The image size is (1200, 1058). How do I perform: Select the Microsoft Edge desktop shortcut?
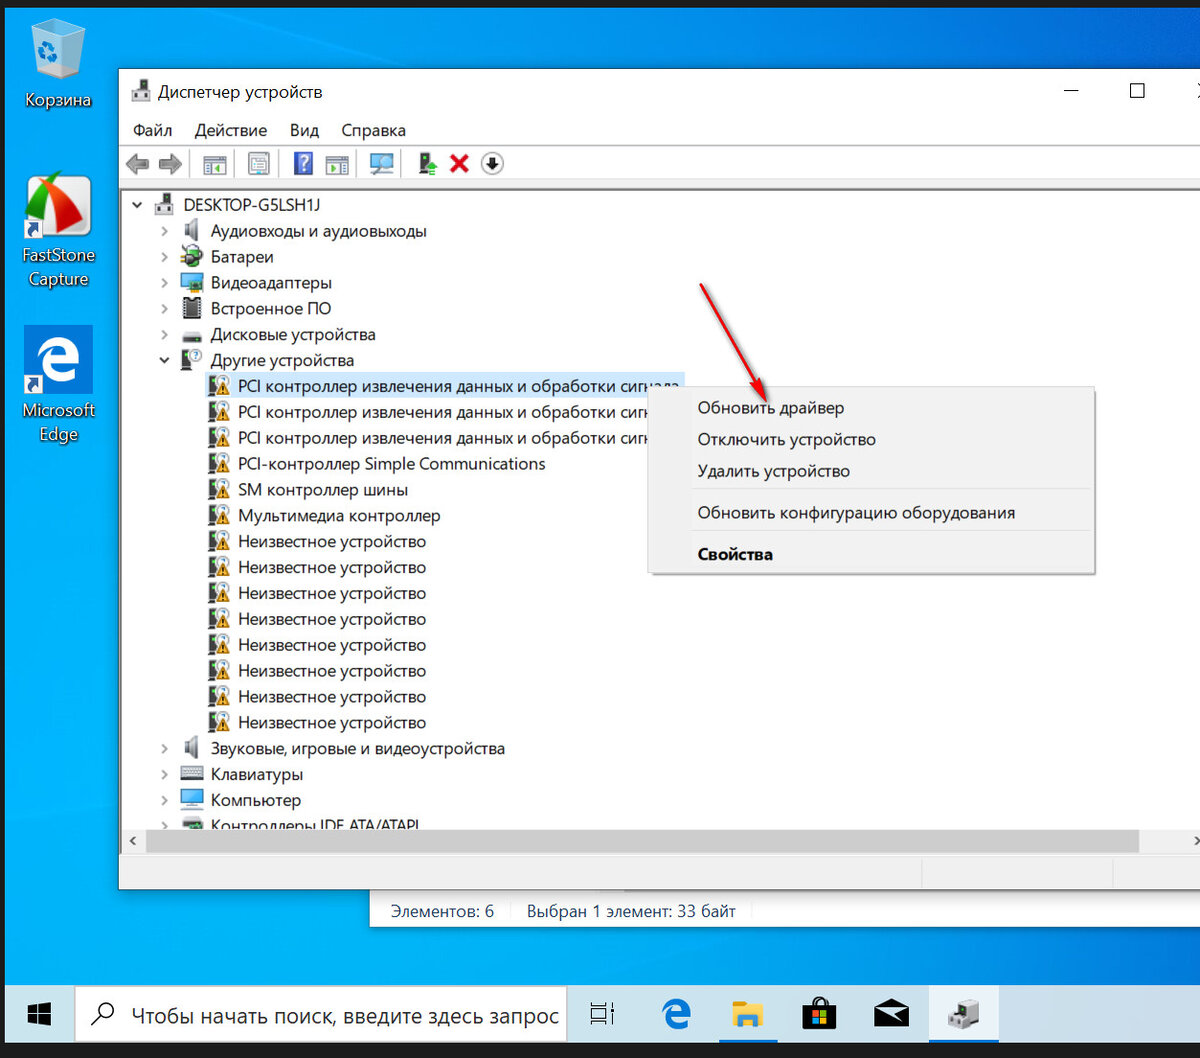point(58,385)
